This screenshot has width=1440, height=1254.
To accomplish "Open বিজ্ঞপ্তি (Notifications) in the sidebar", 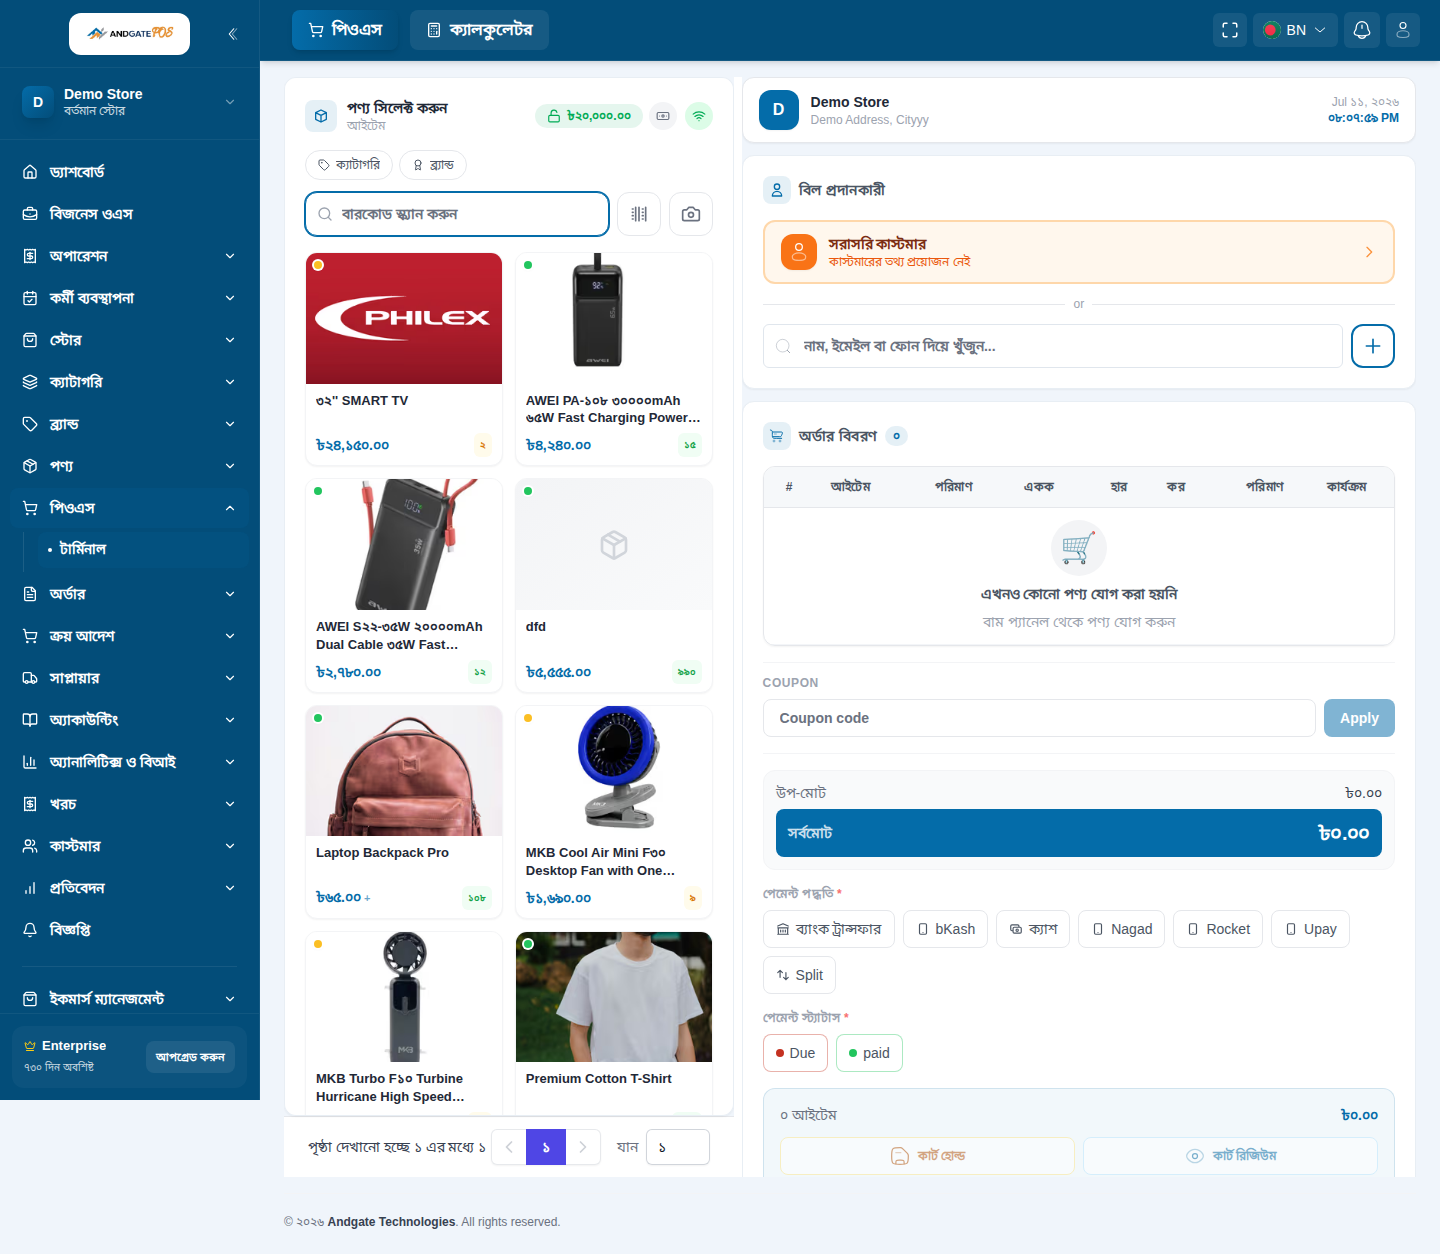I will click(x=130, y=930).
